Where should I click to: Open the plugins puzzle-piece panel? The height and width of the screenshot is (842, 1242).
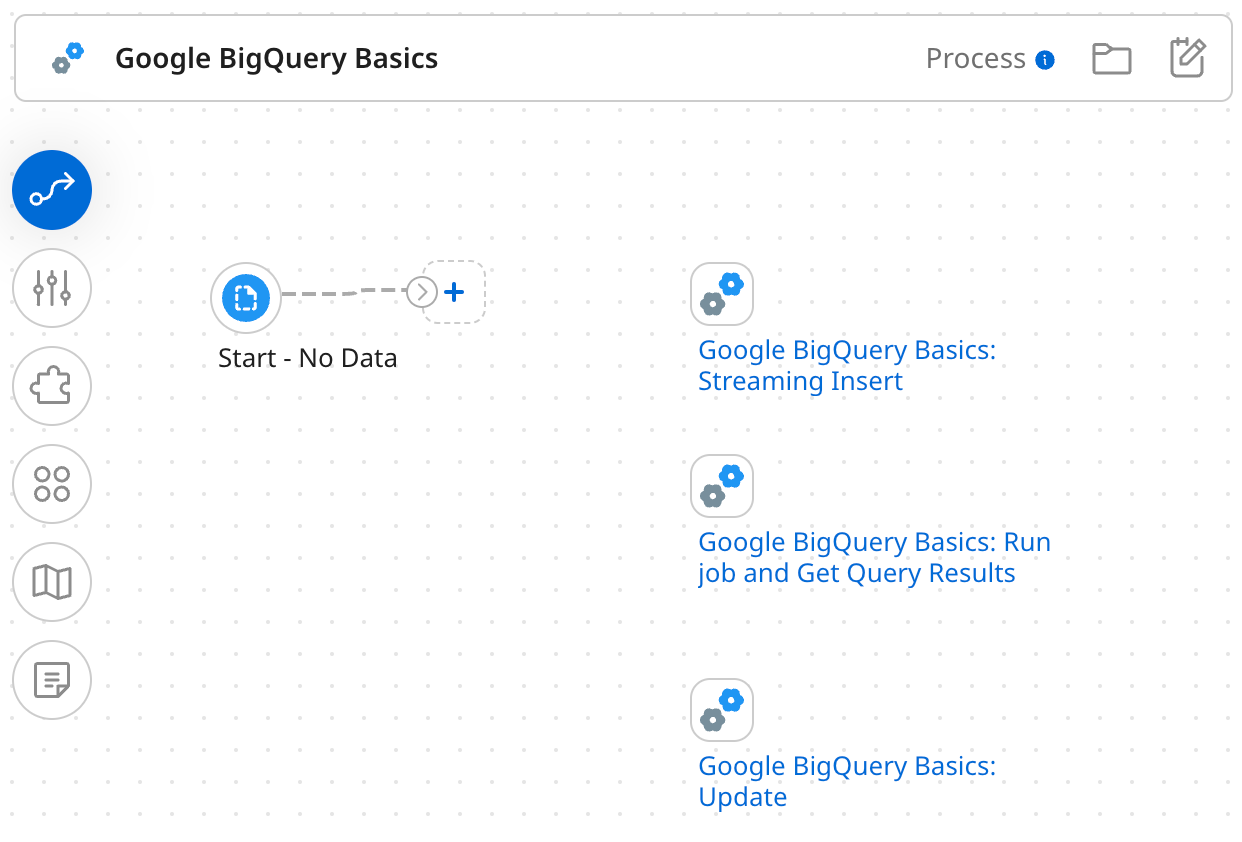52,386
